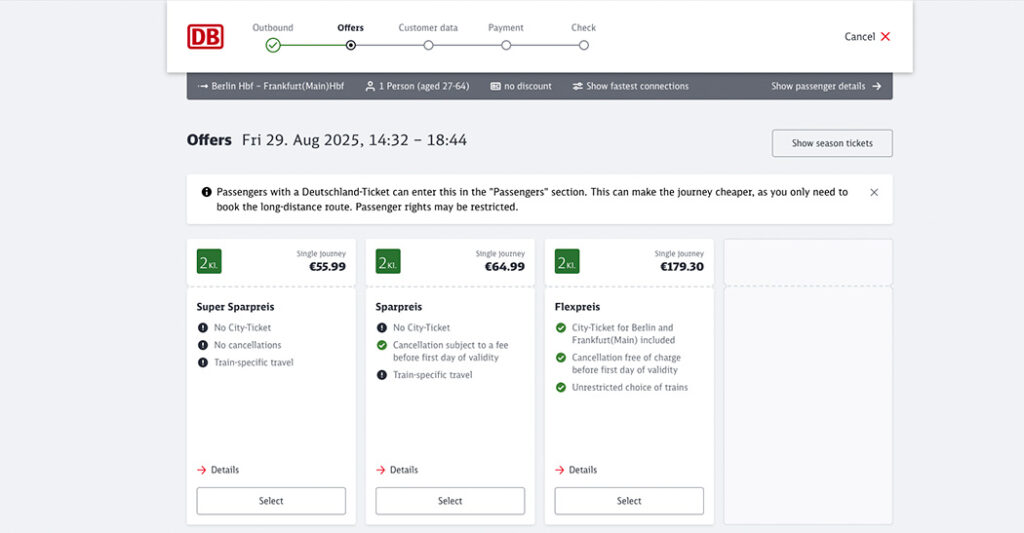This screenshot has width=1024, height=533.
Task: Open Details for Flexpreis
Action: 576,470
